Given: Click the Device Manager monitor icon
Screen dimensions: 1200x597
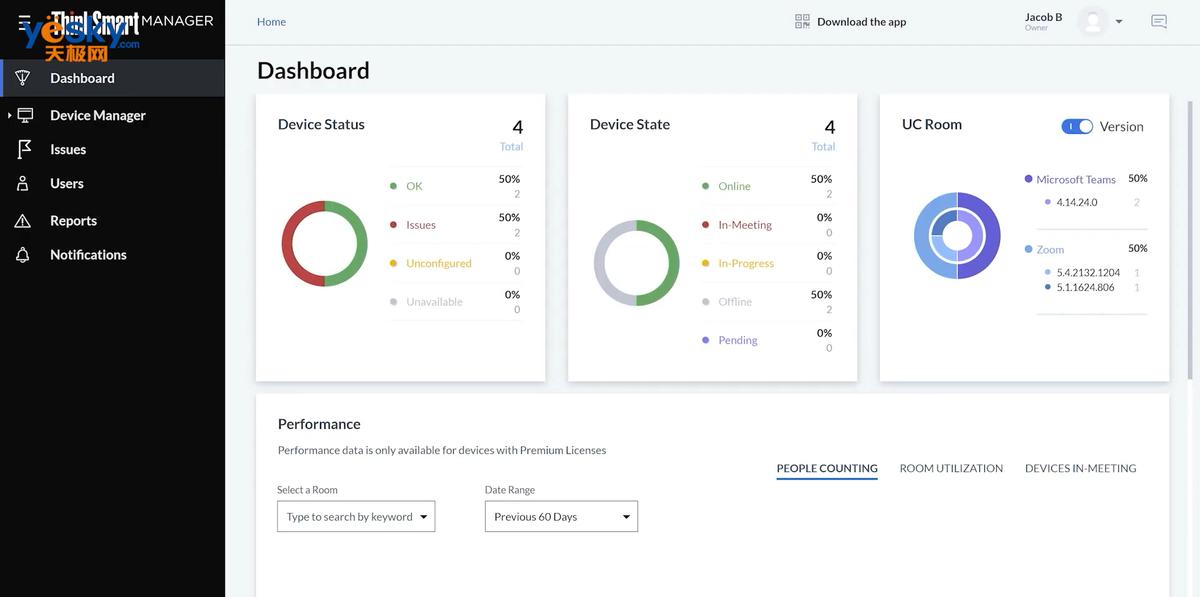Looking at the screenshot, I should 26,115.
